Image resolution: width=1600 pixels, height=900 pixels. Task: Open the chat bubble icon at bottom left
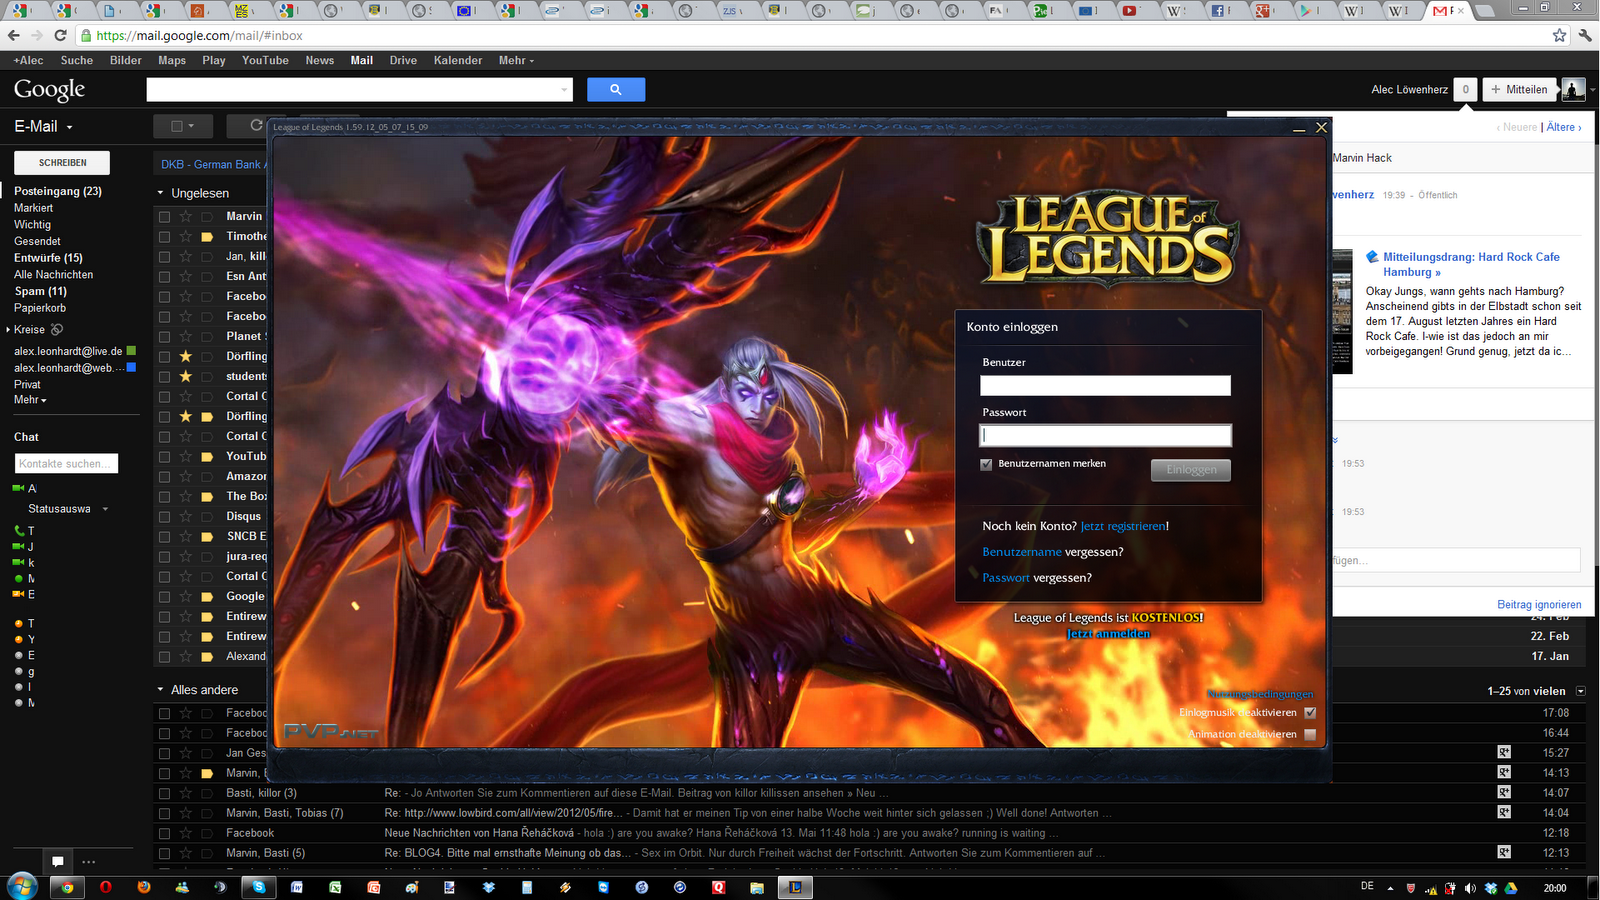(58, 861)
